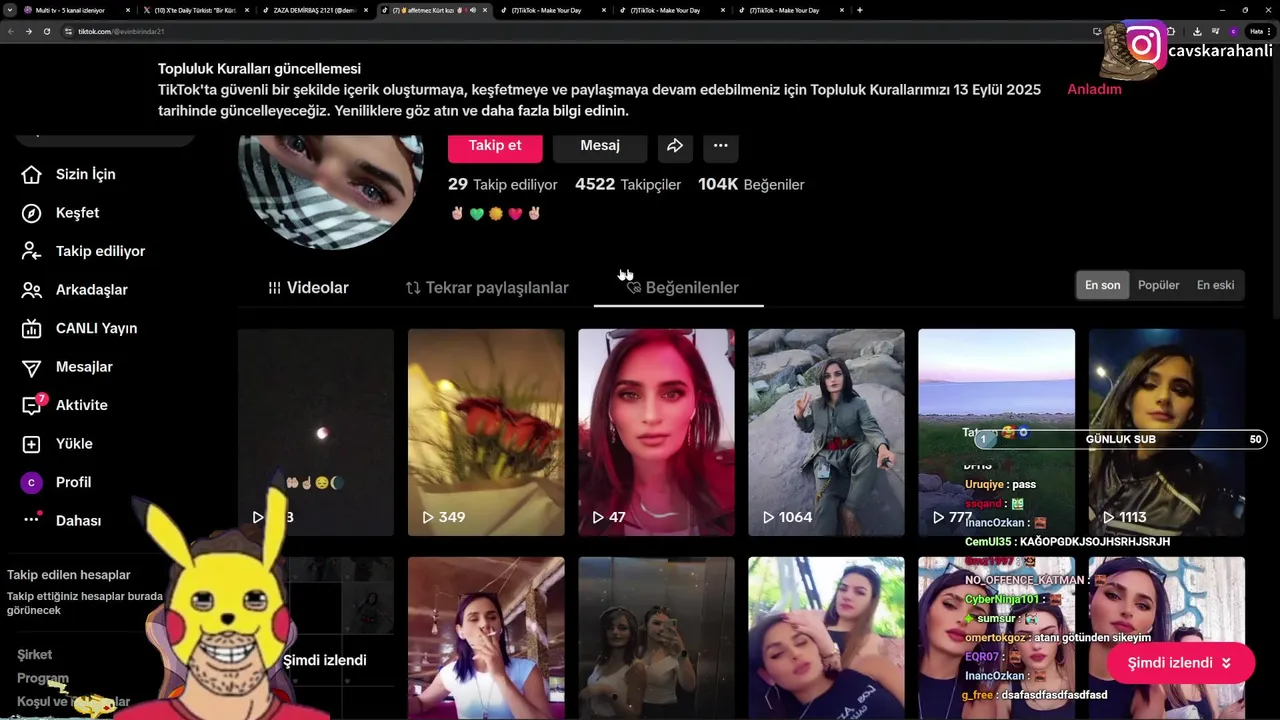Open Profil from the sidebar

pos(56,482)
